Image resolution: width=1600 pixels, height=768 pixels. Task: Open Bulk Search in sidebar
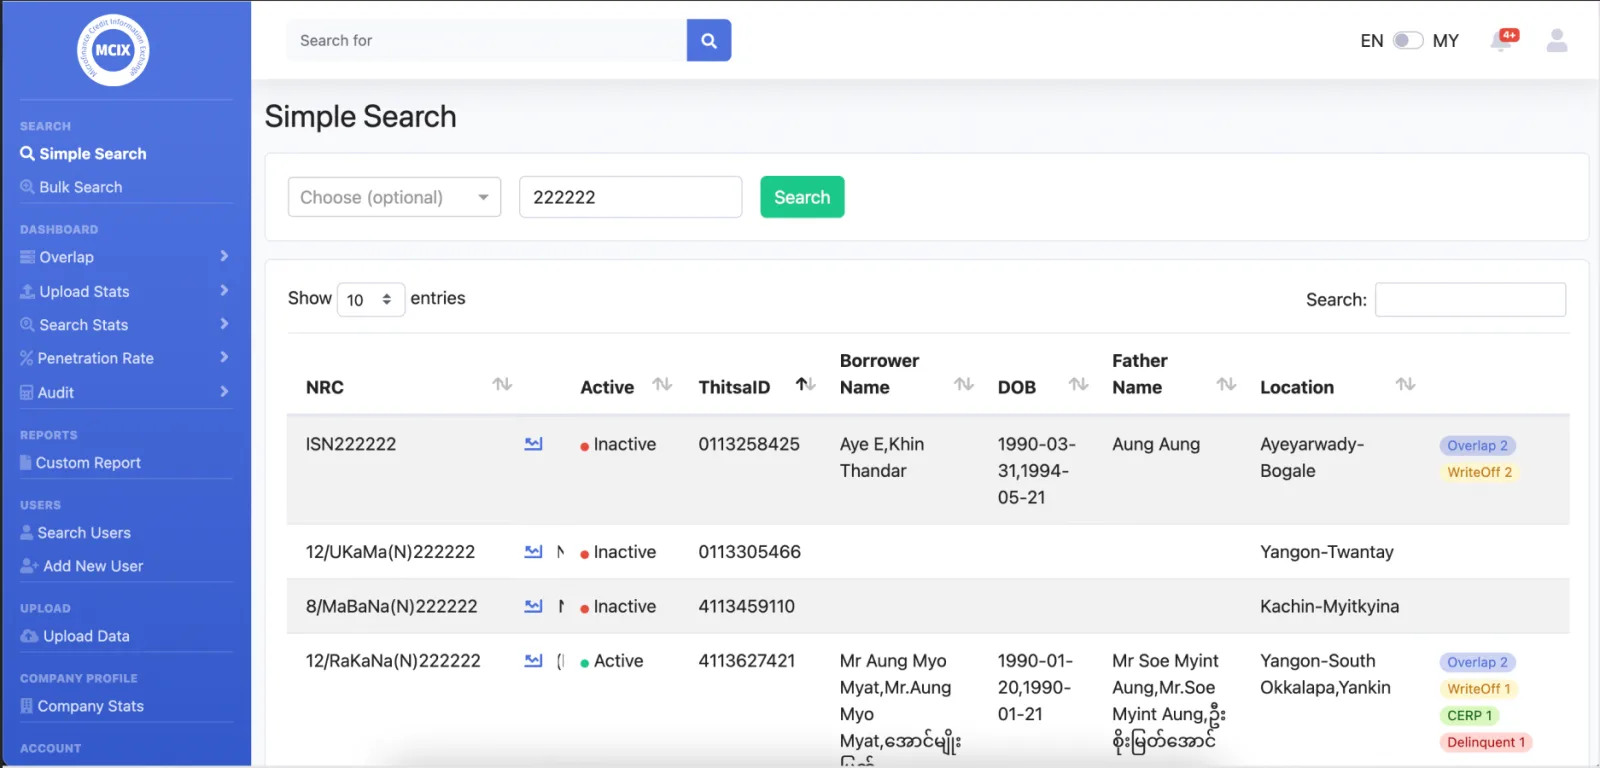point(72,187)
